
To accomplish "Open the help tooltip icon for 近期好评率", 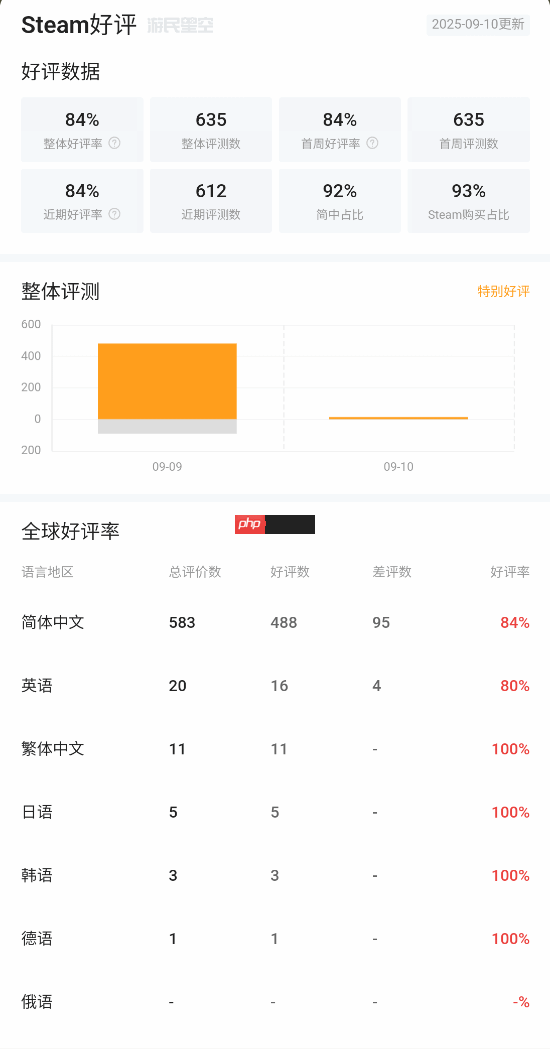I will click(114, 214).
